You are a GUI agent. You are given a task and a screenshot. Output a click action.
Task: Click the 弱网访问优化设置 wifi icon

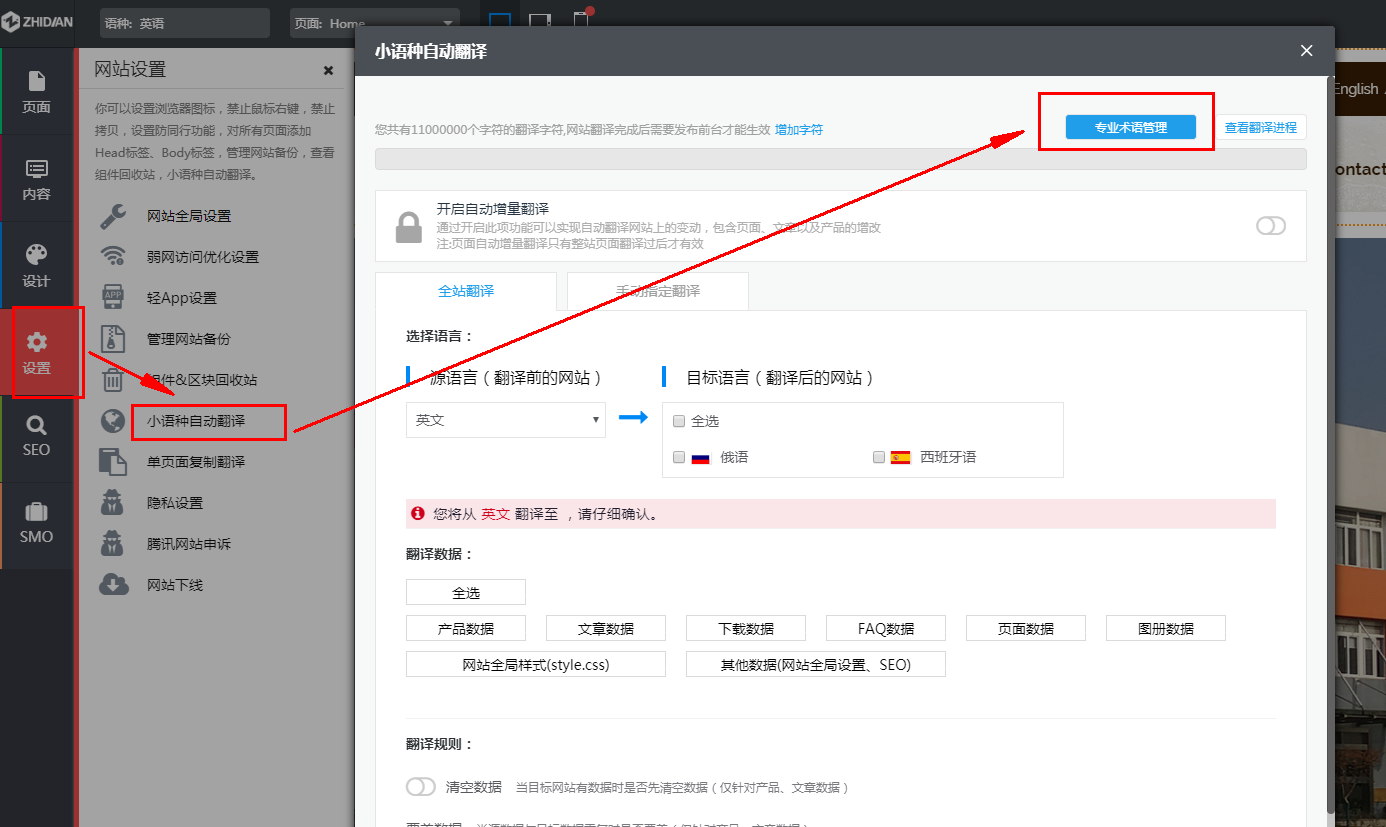point(113,256)
